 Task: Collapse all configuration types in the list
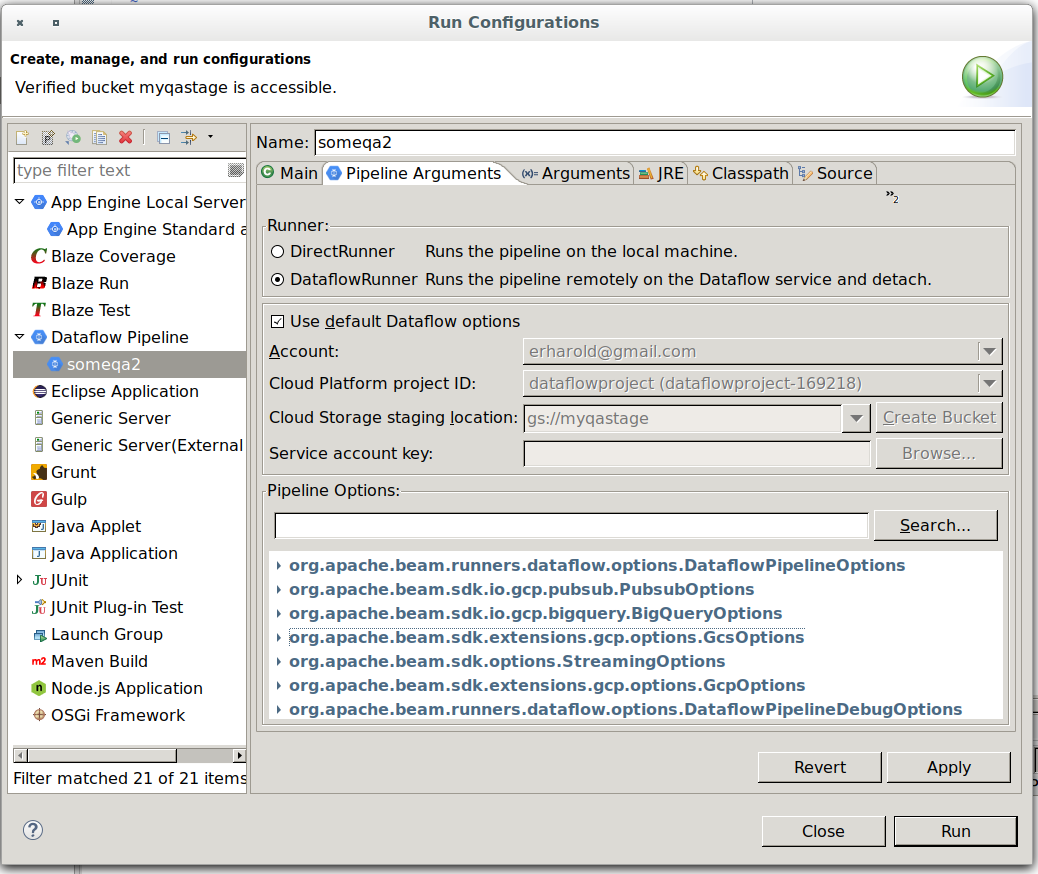click(x=163, y=136)
